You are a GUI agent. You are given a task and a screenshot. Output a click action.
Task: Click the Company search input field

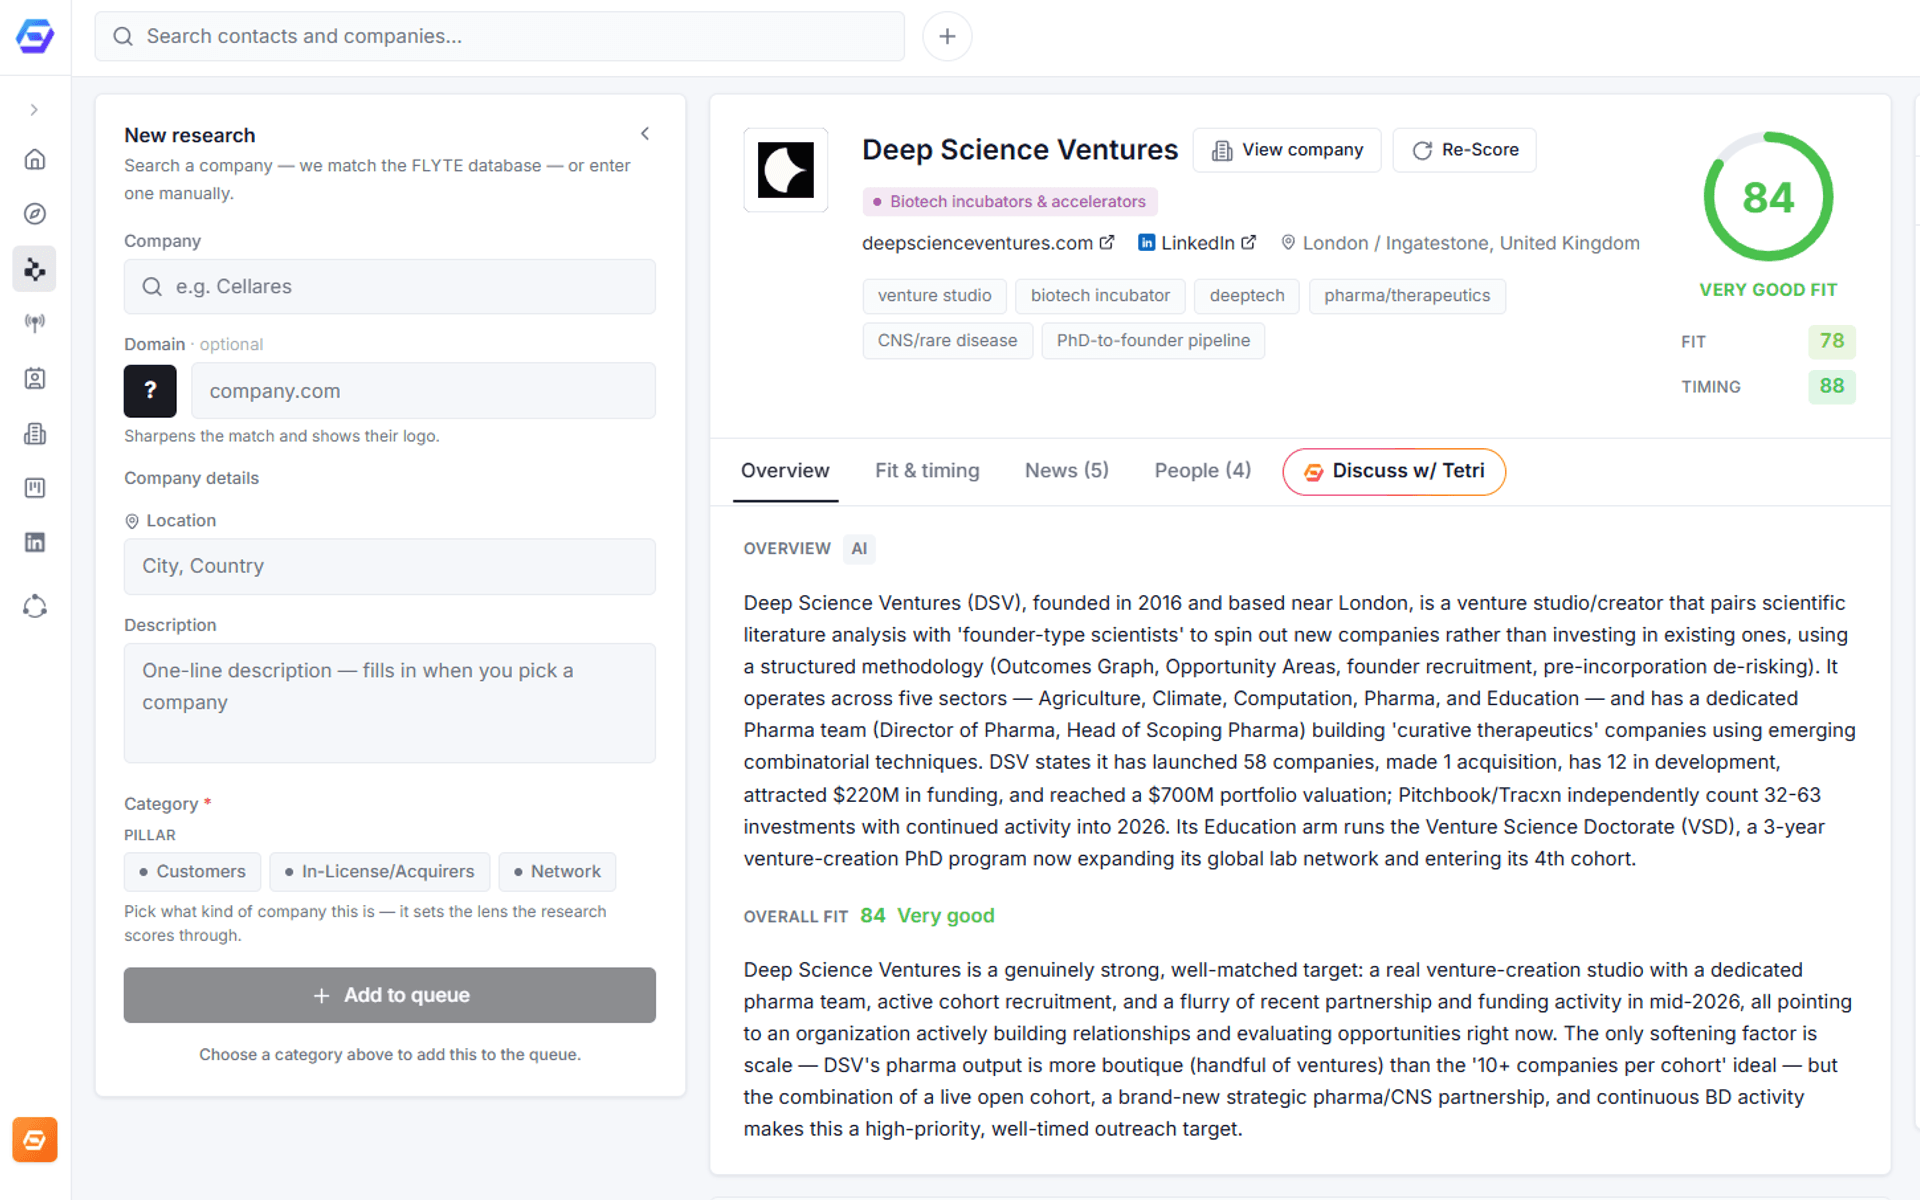click(x=390, y=287)
